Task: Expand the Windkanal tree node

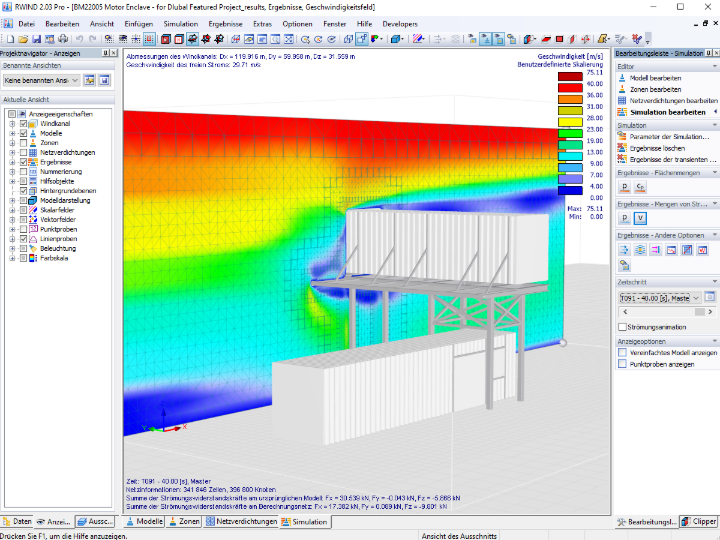Action: [12, 124]
